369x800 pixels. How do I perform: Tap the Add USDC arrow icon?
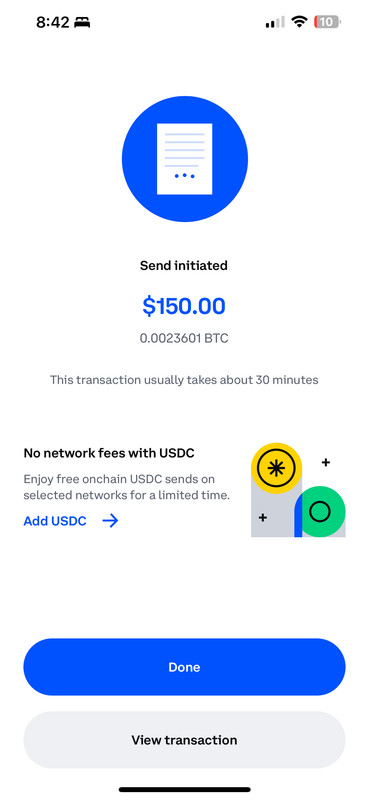tap(110, 520)
